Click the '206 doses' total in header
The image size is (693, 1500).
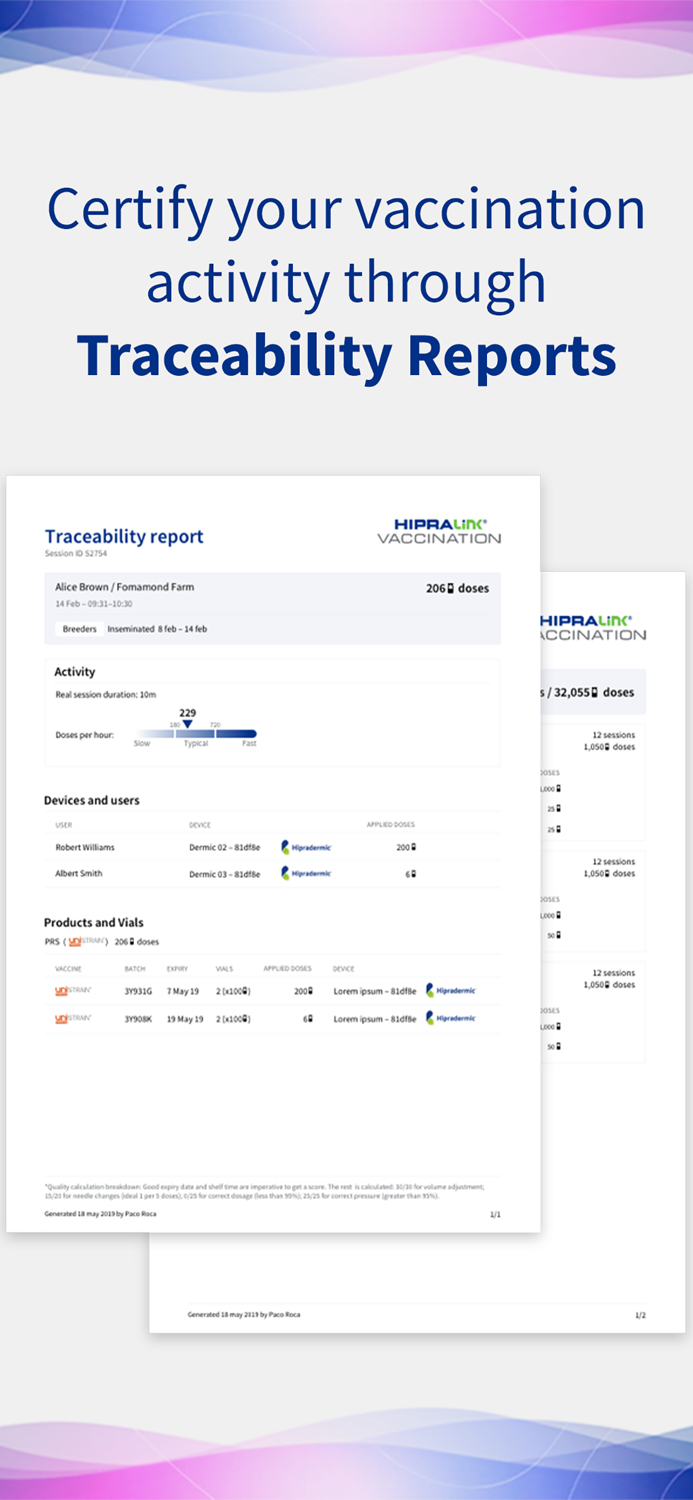(x=458, y=588)
